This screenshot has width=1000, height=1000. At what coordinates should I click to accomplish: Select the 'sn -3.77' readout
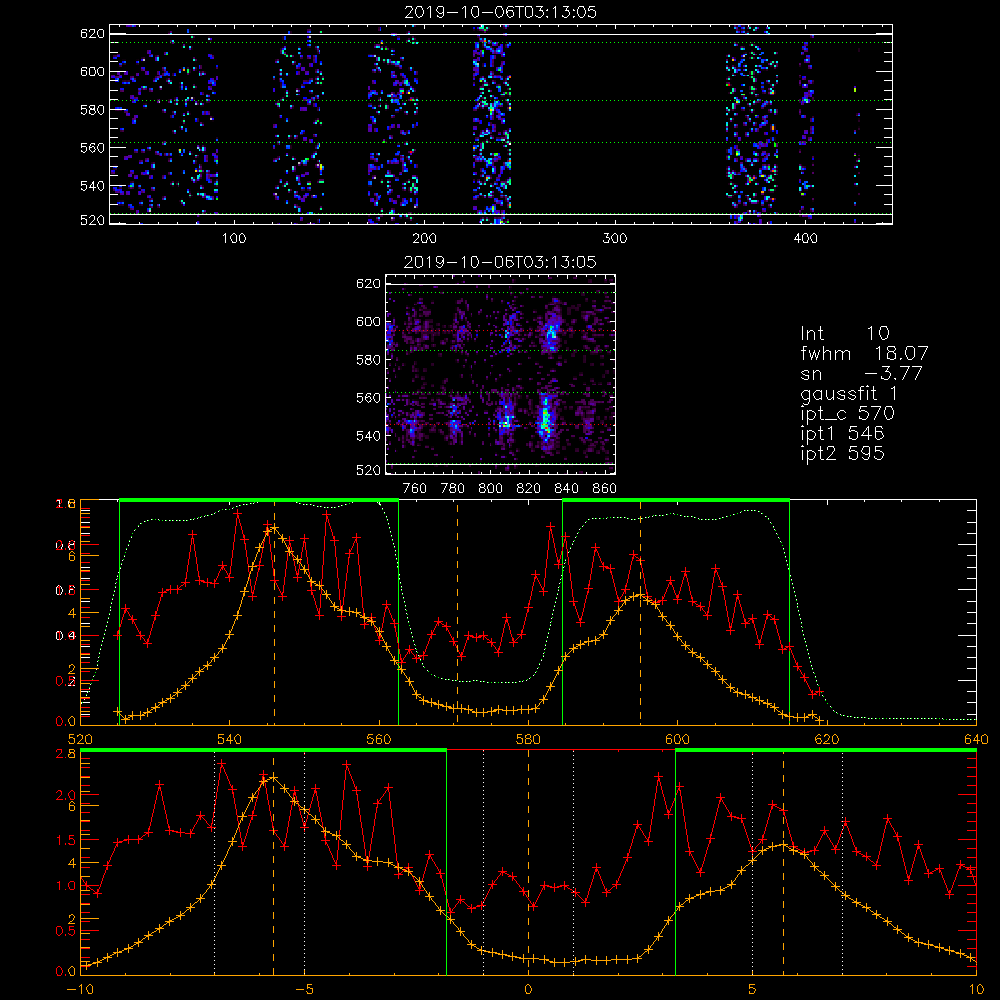click(x=862, y=374)
